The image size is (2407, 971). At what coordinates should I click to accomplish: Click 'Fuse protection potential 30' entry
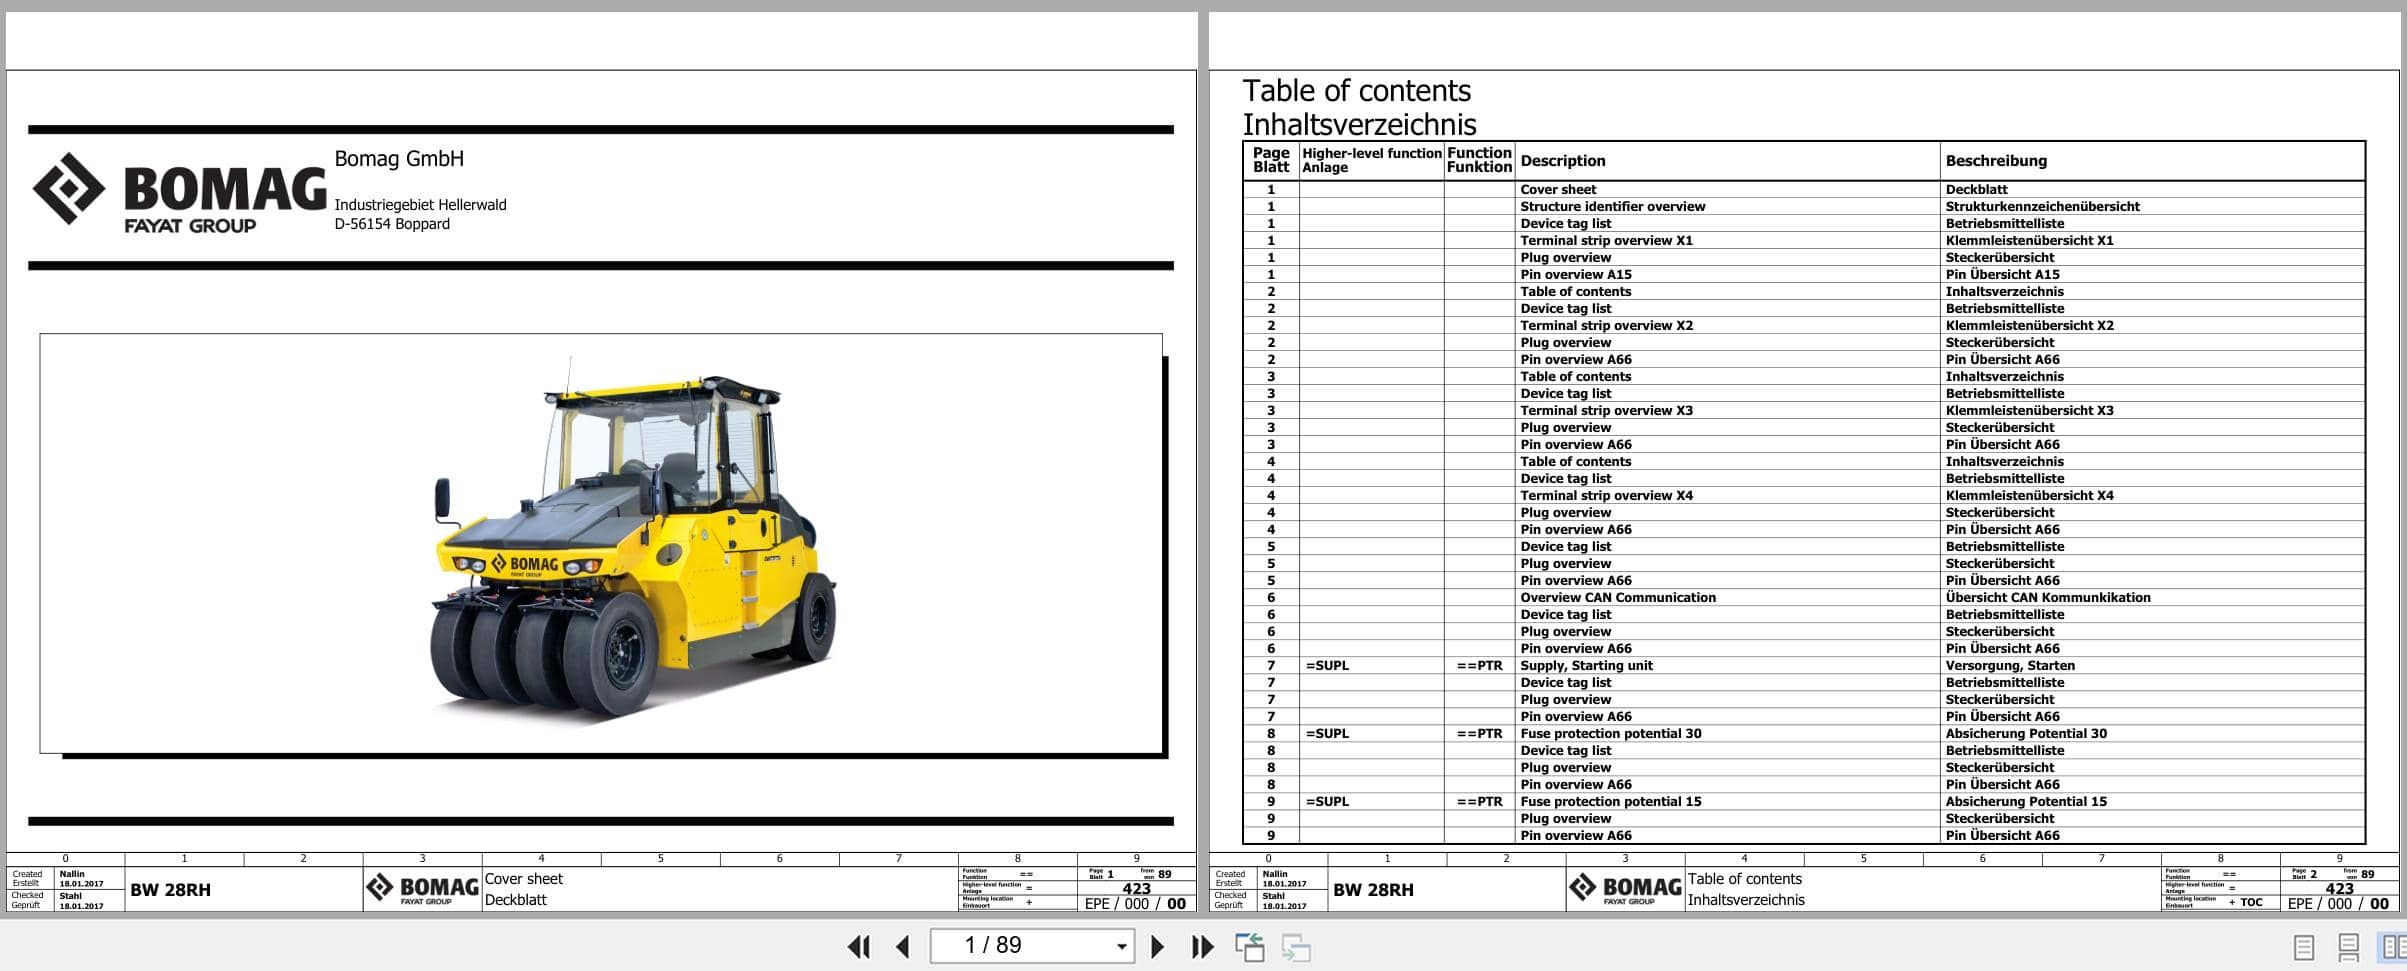(x=1610, y=734)
